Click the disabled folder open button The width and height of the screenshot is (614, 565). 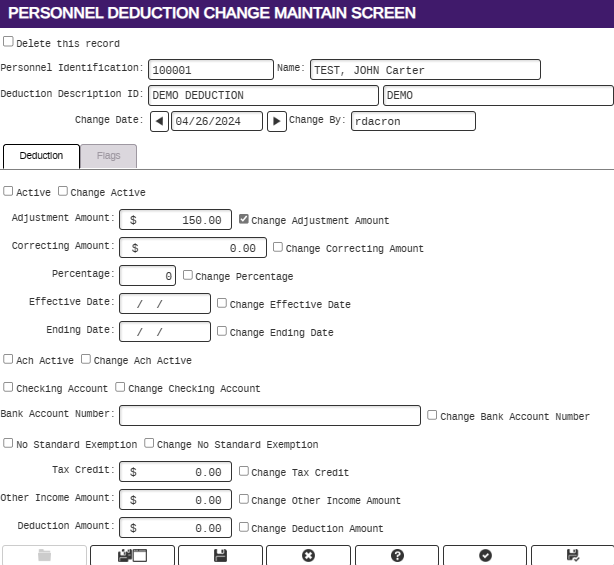point(44,555)
